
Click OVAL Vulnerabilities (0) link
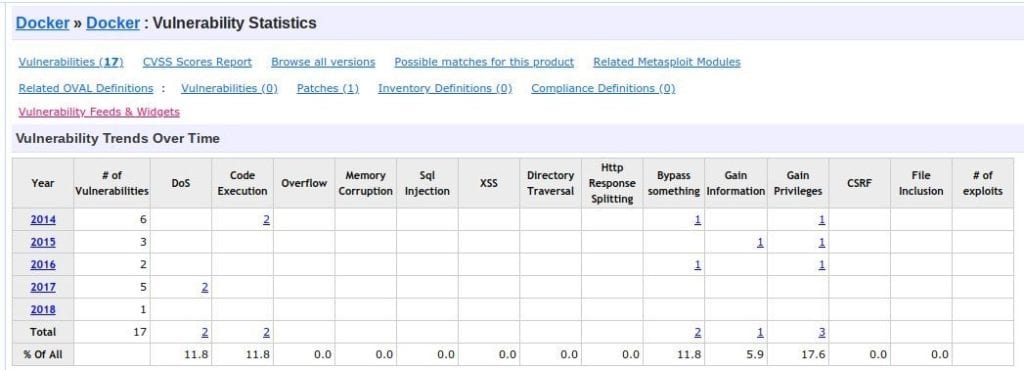(x=229, y=88)
